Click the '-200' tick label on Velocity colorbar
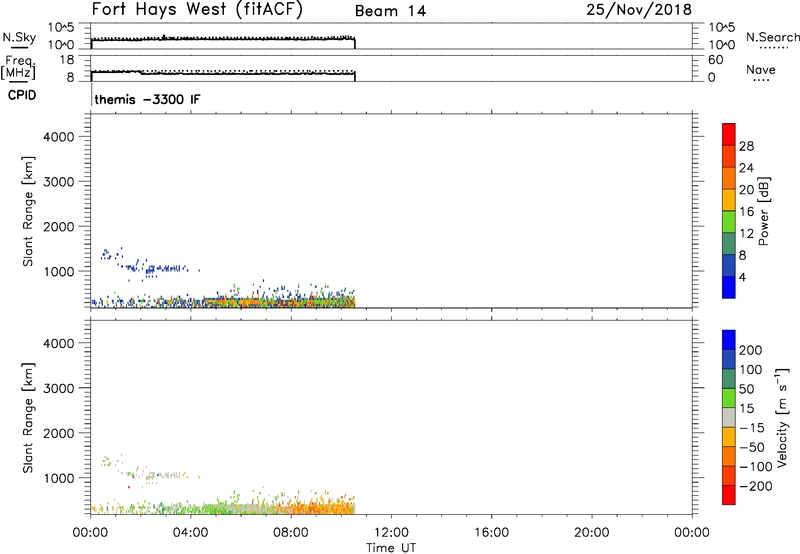Image resolution: width=800 pixels, height=554 pixels. pos(755,486)
